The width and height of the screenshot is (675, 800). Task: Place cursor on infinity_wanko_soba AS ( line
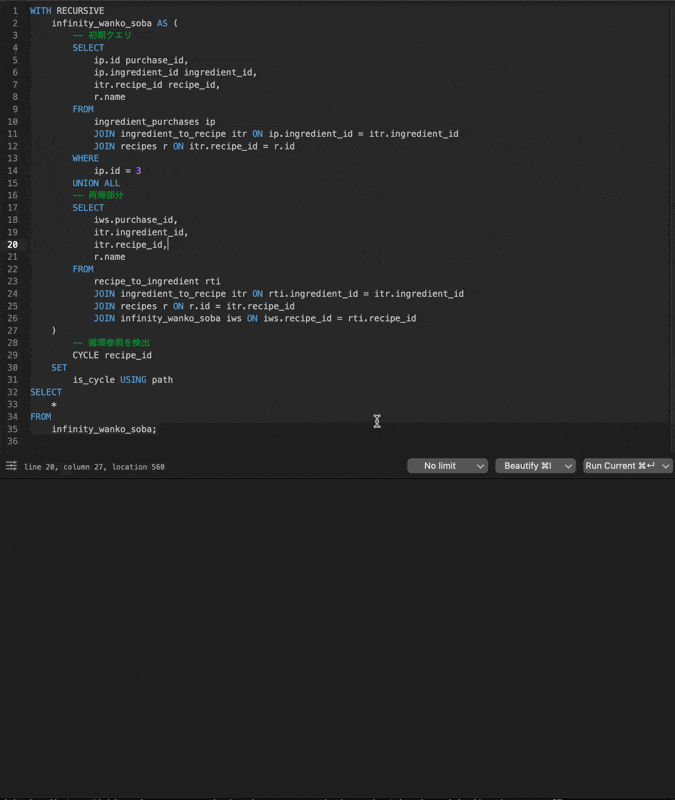click(x=114, y=23)
